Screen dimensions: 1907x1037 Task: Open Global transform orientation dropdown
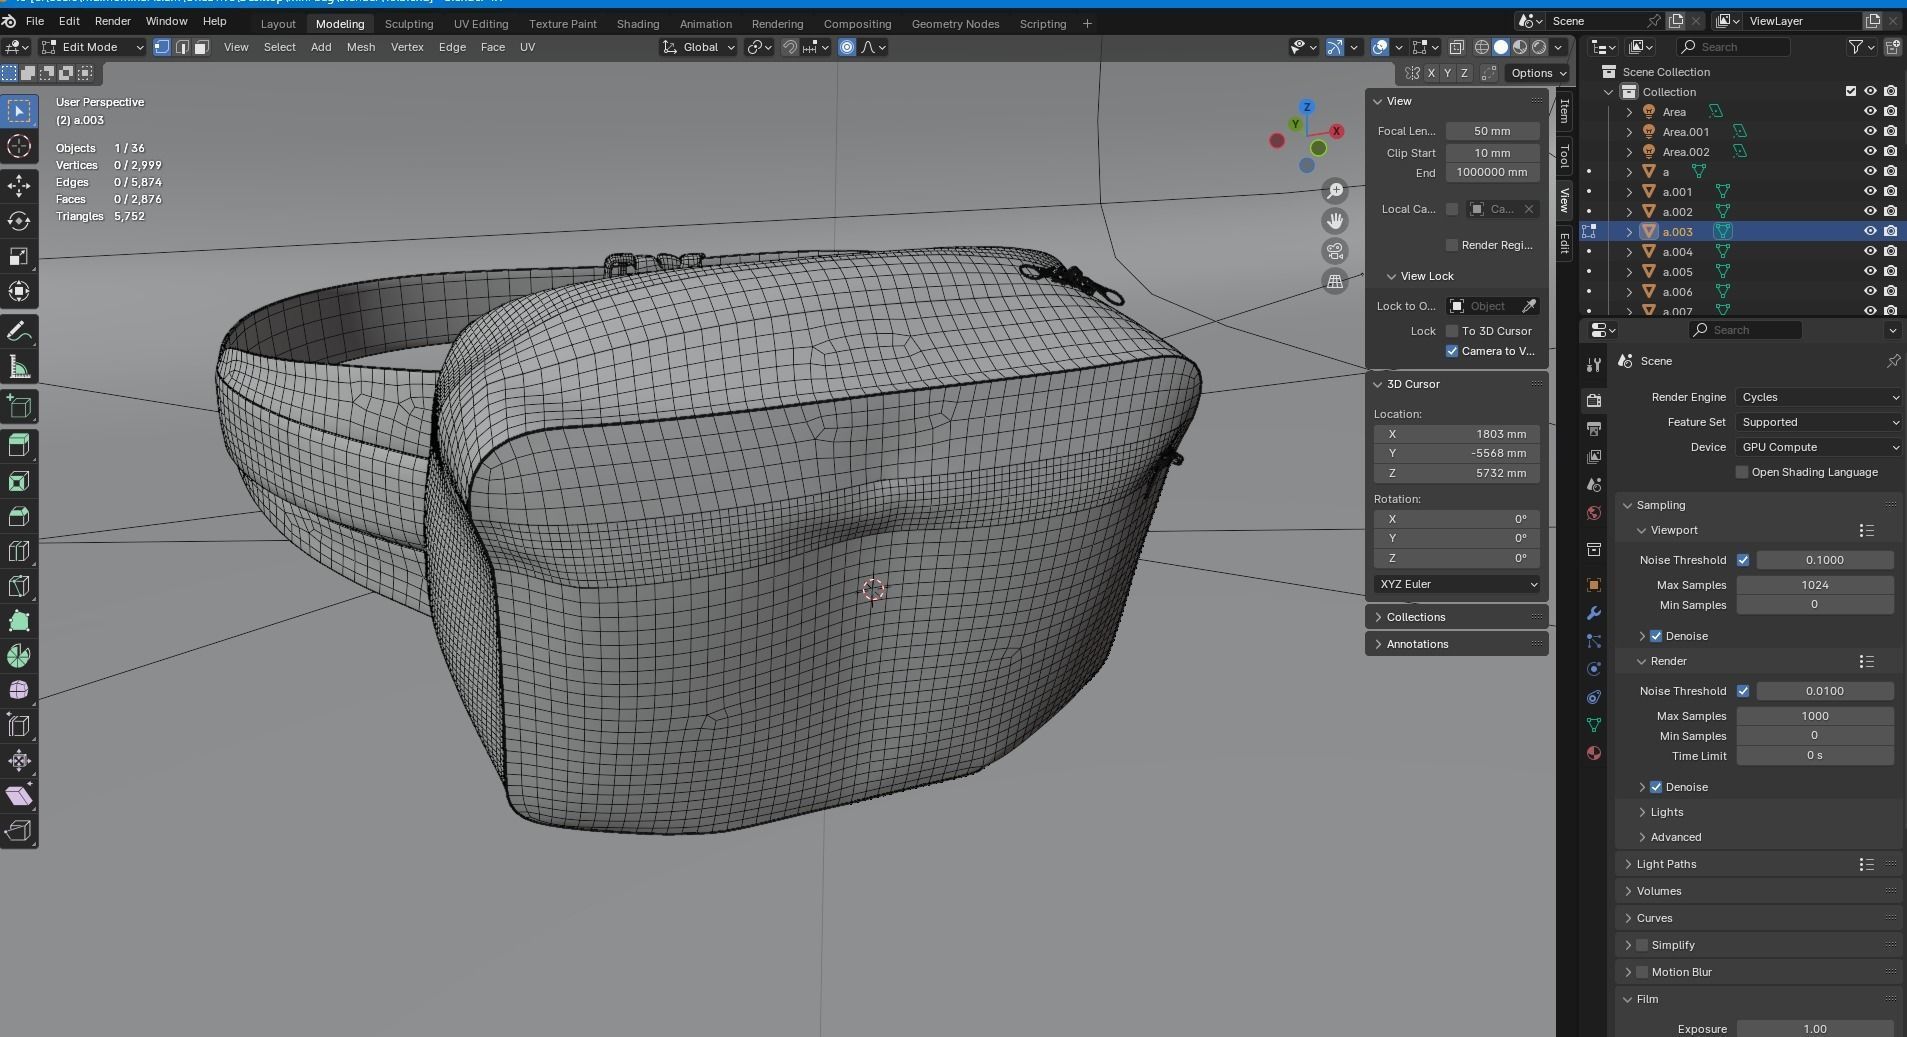(699, 47)
